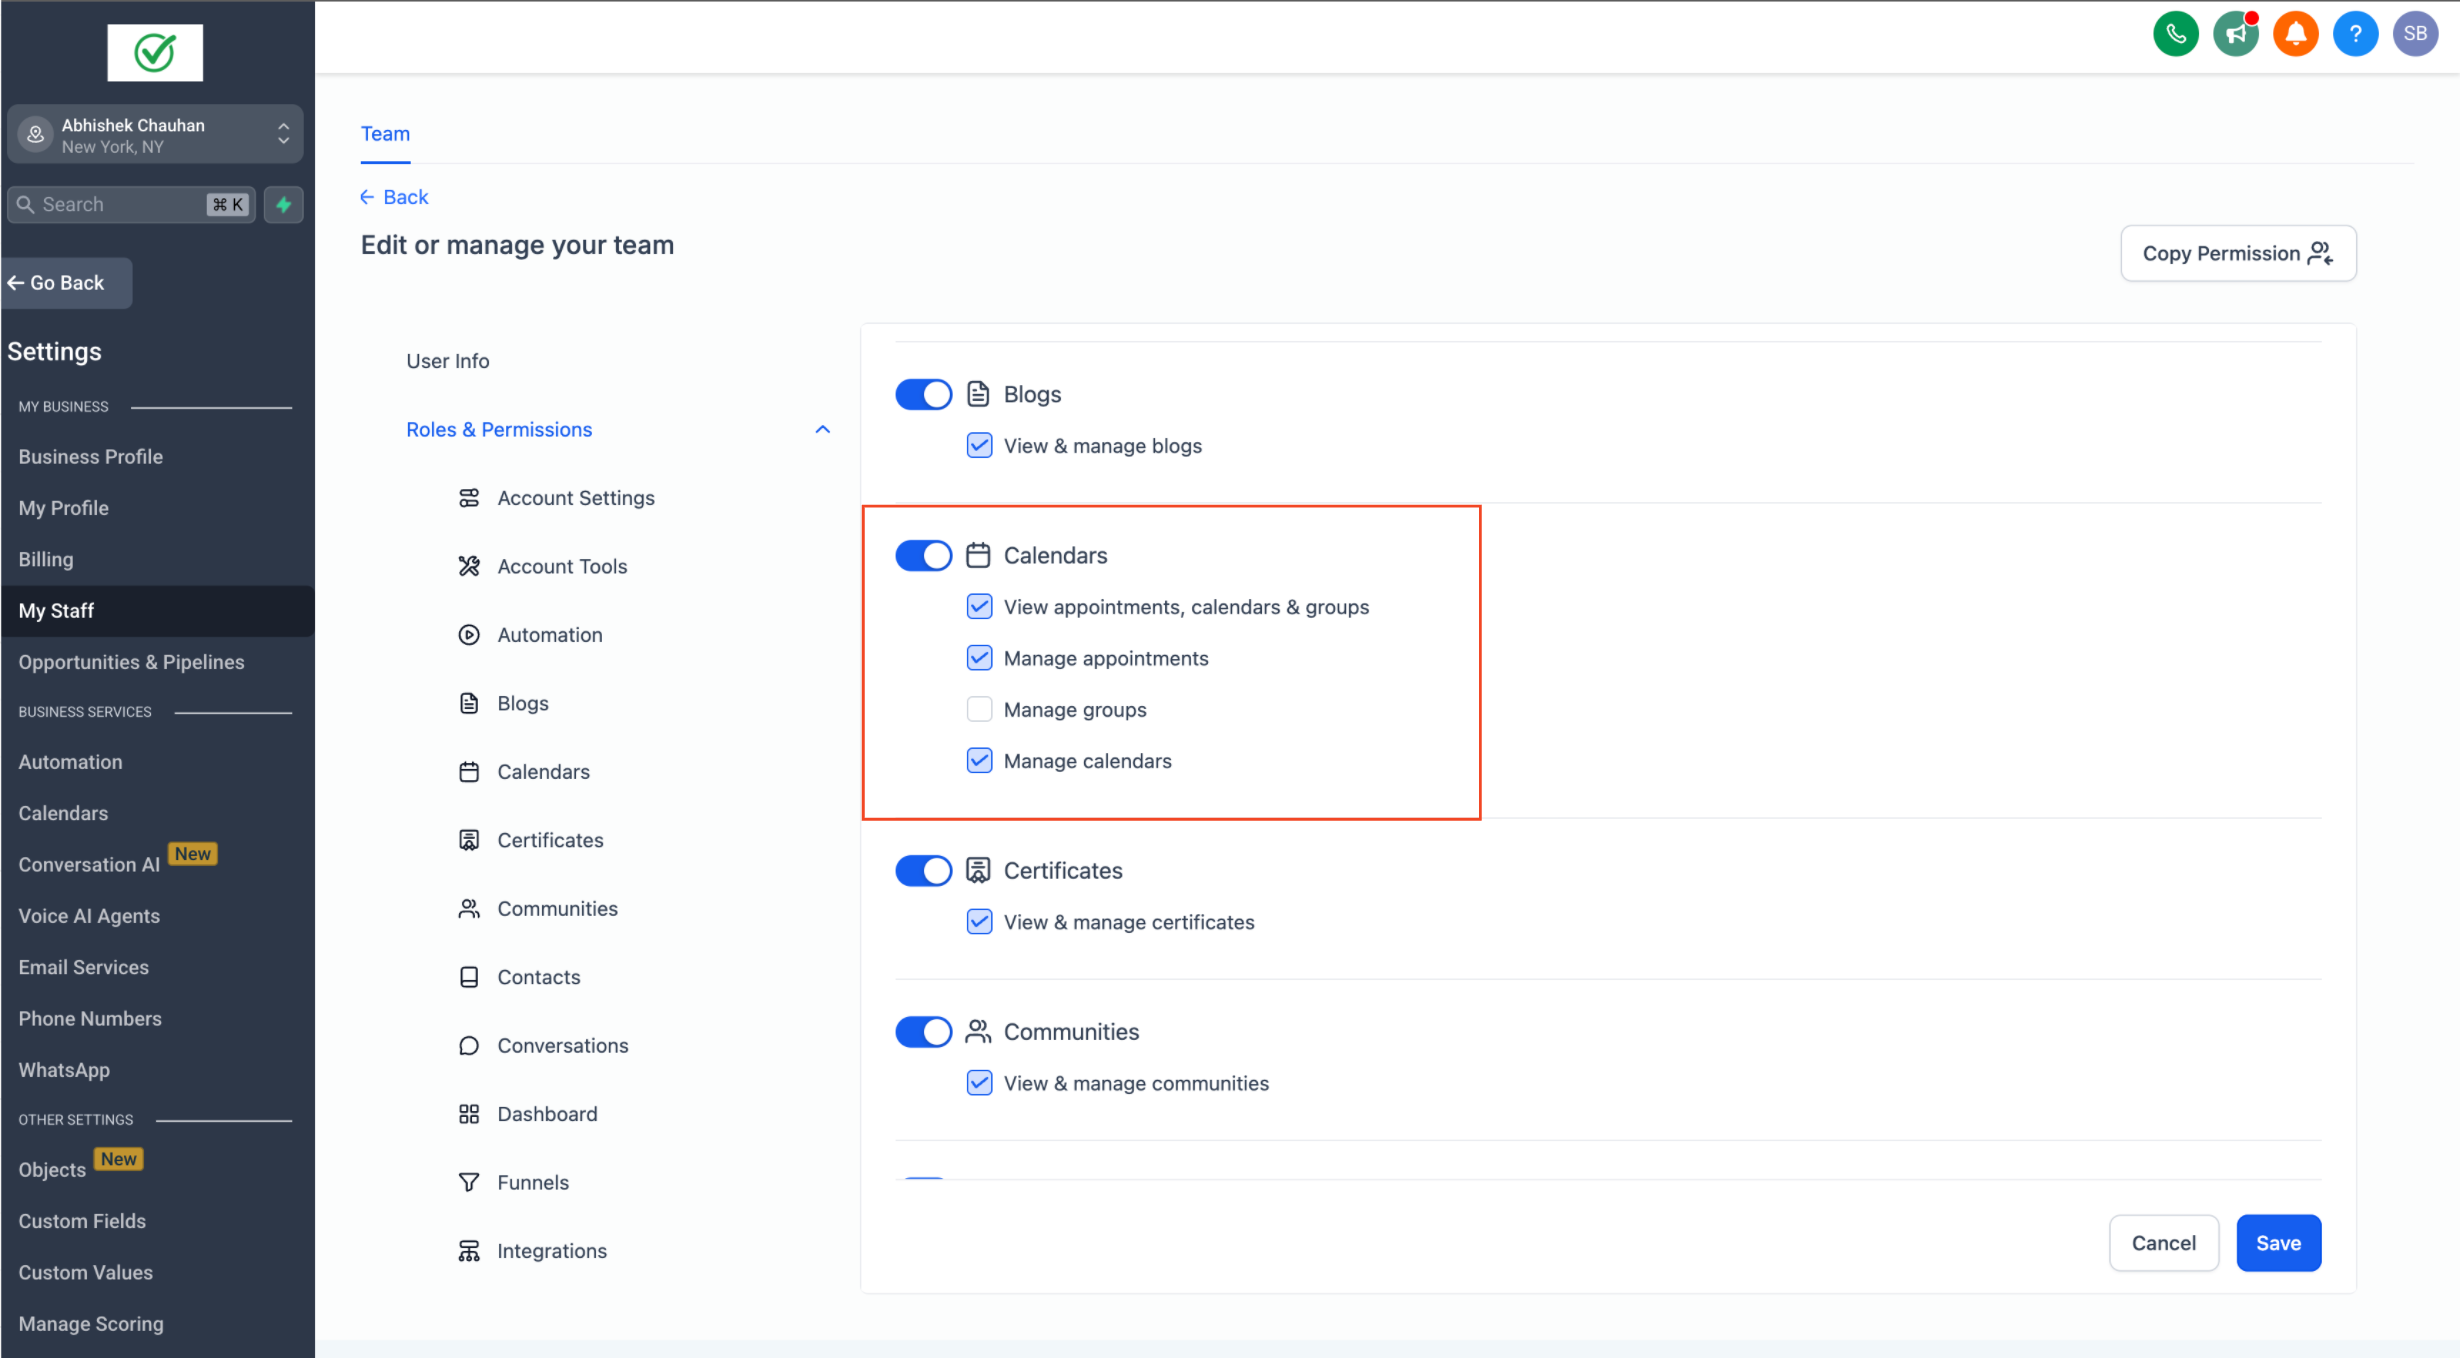Viewport: 2460px width, 1358px height.
Task: Click the Copy Permission button
Action: pyautogui.click(x=2238, y=253)
